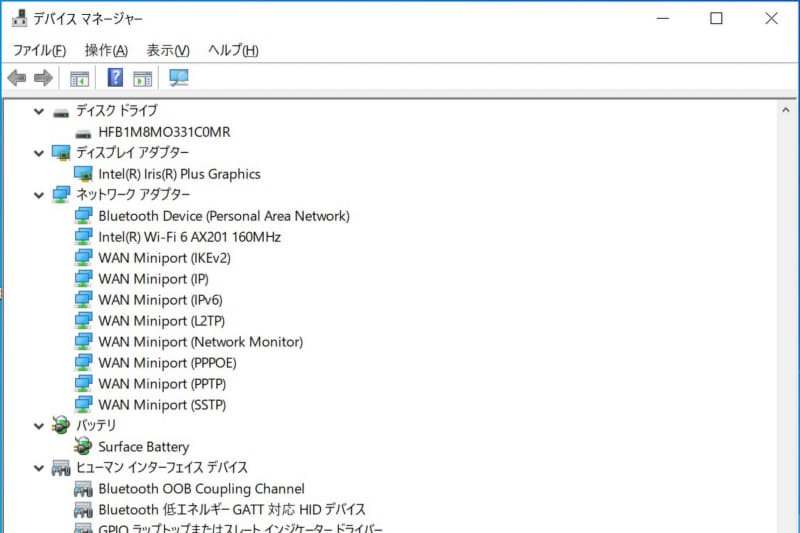Collapse the ヒューマン インターフェイス デバイス node
The image size is (800, 533).
tap(39, 468)
